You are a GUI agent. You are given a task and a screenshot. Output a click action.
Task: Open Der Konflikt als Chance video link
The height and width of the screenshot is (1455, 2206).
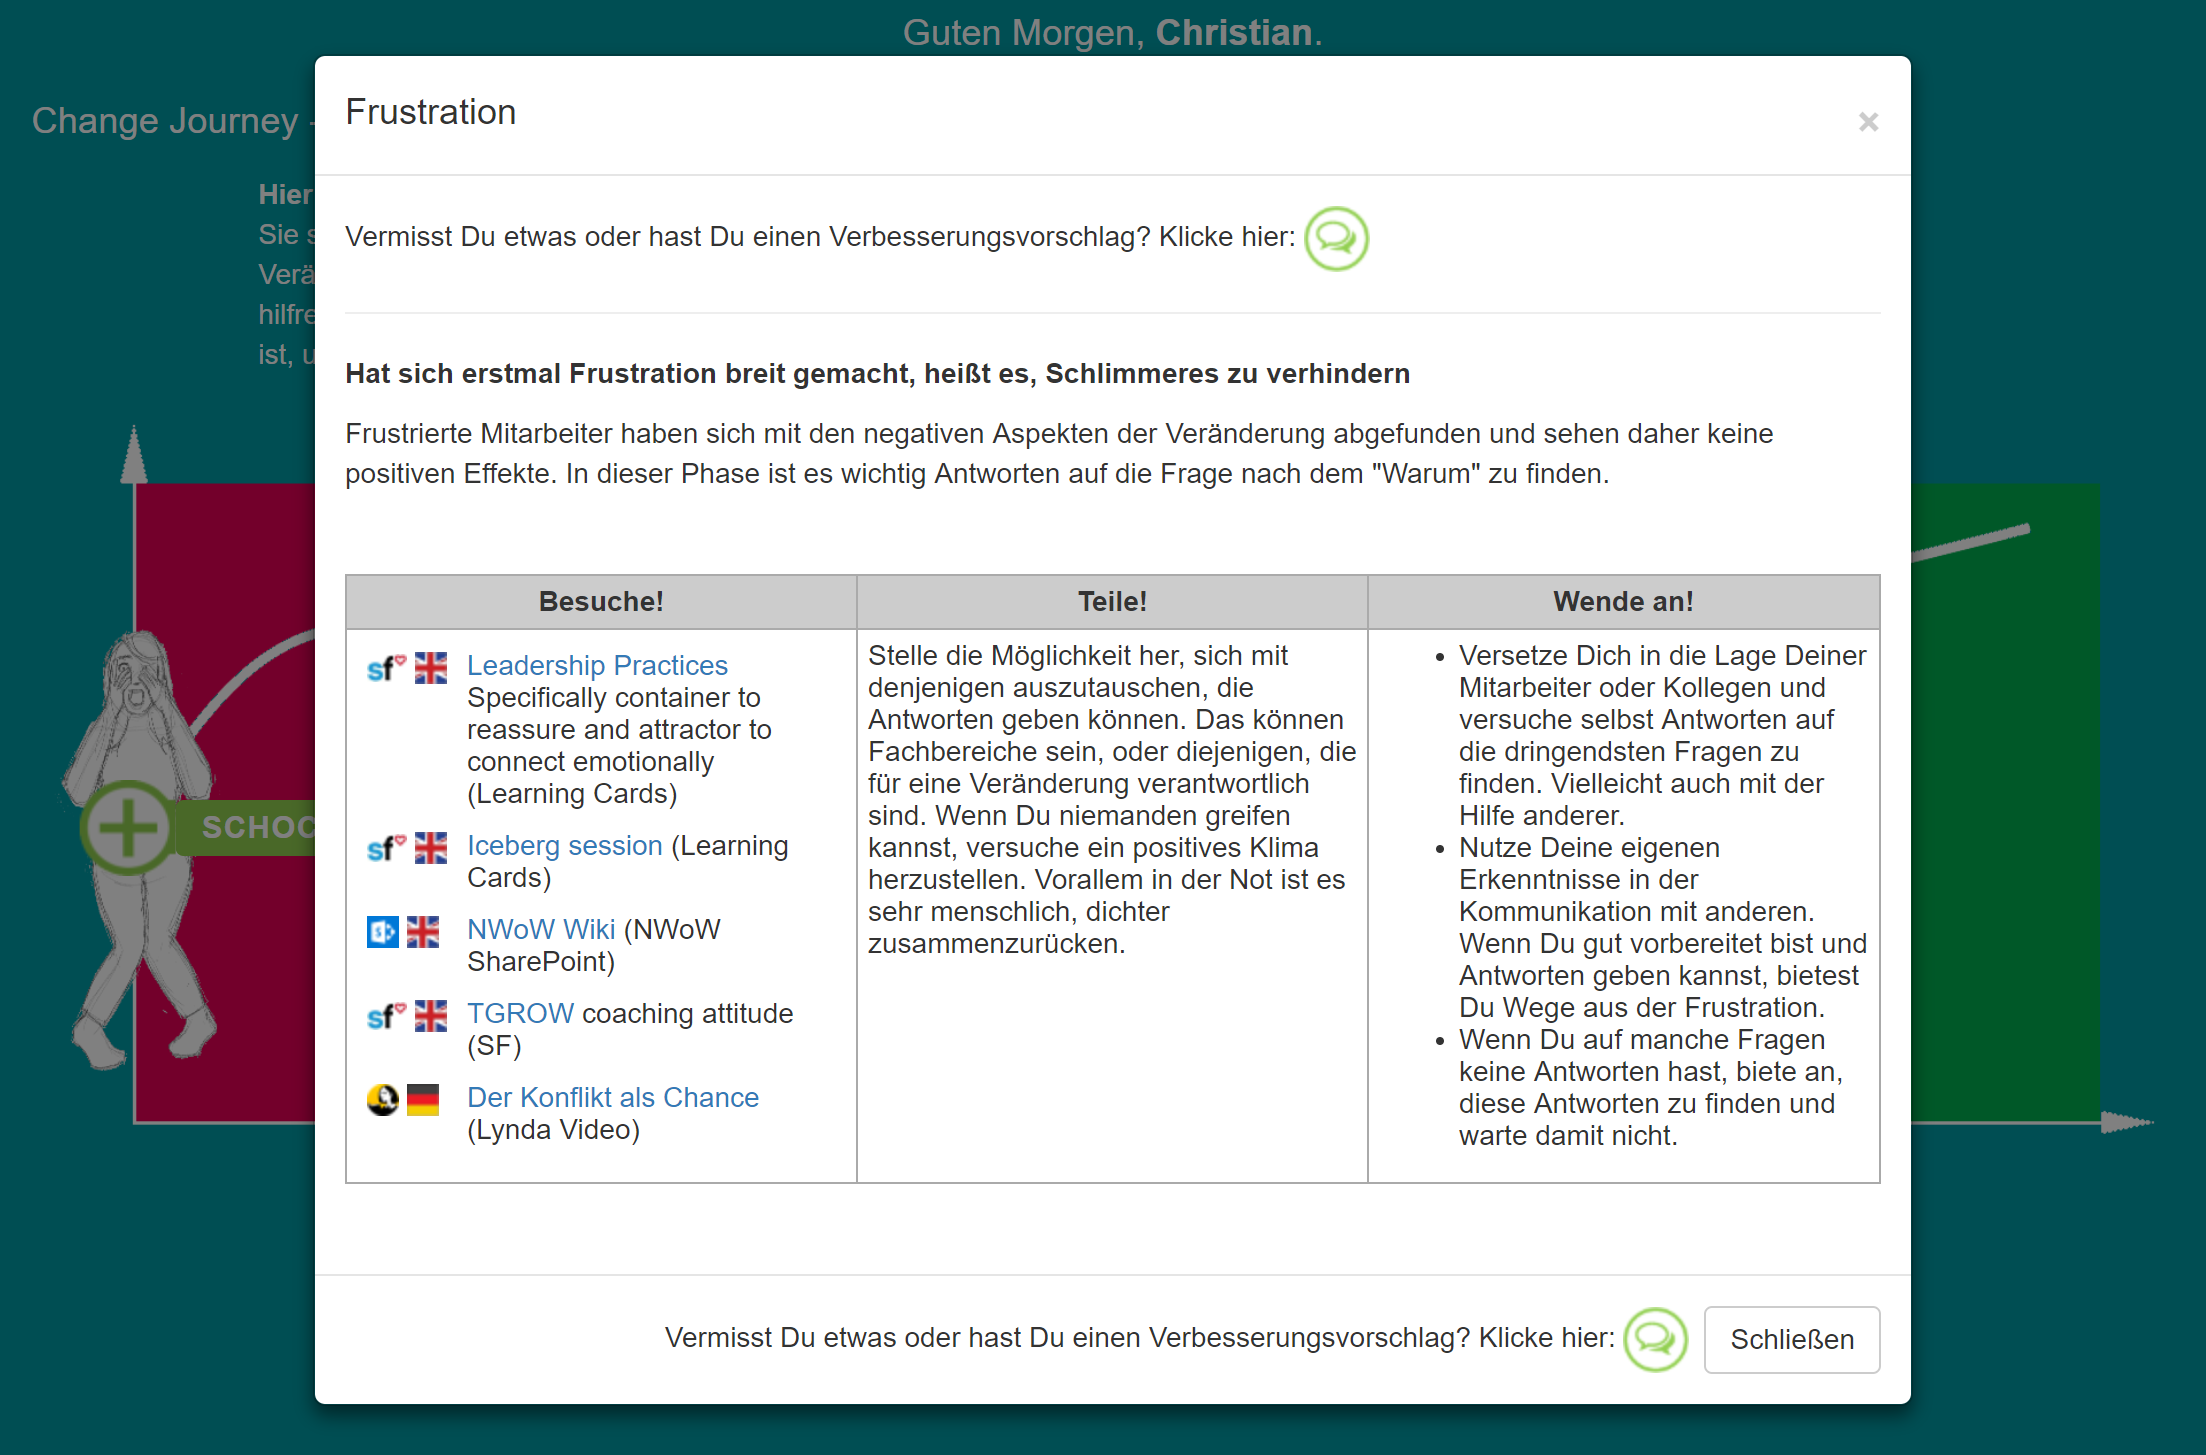(612, 1097)
